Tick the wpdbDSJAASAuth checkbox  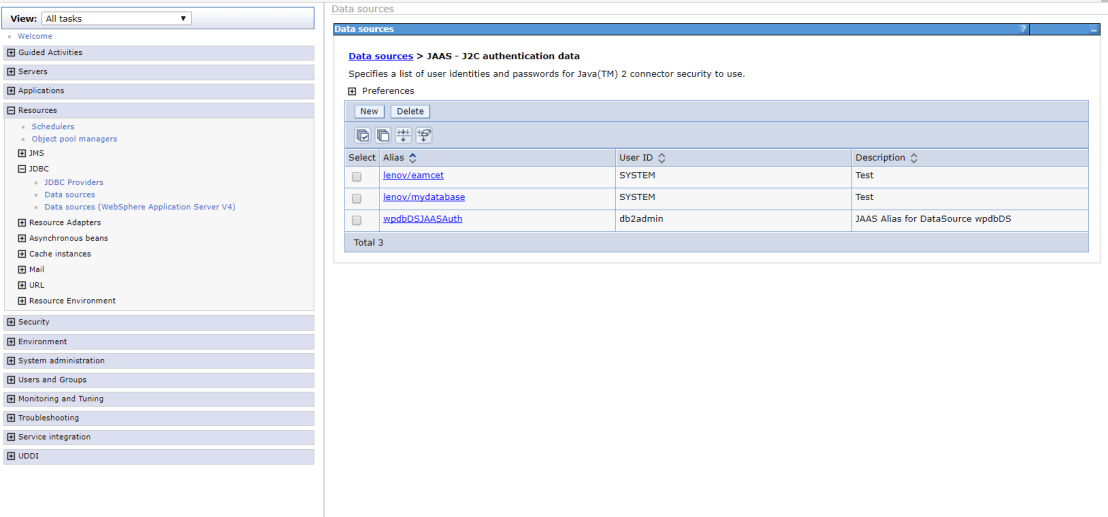click(x=356, y=220)
